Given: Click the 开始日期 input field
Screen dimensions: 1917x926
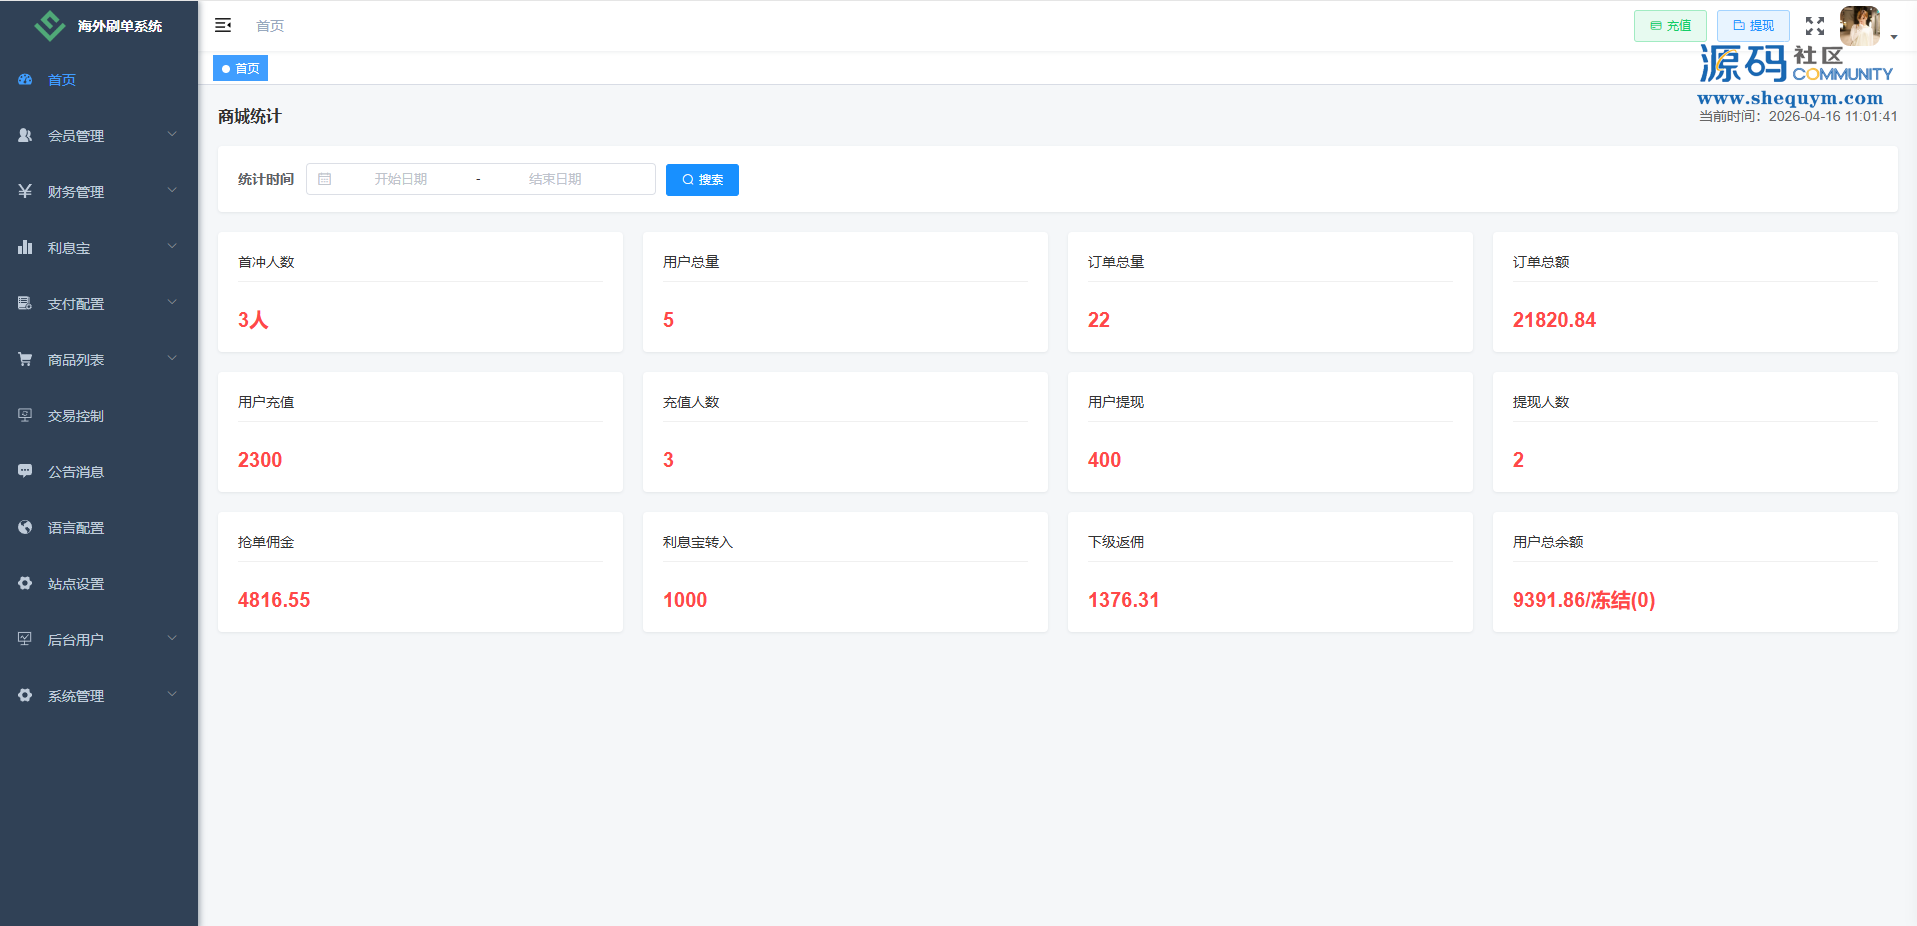Looking at the screenshot, I should pyautogui.click(x=401, y=179).
